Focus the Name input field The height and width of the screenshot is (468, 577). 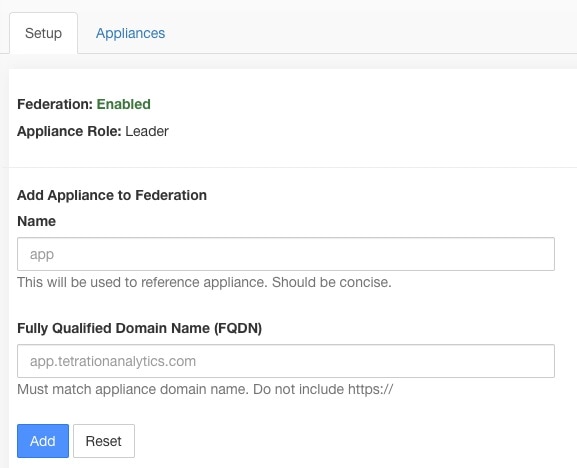coord(286,254)
